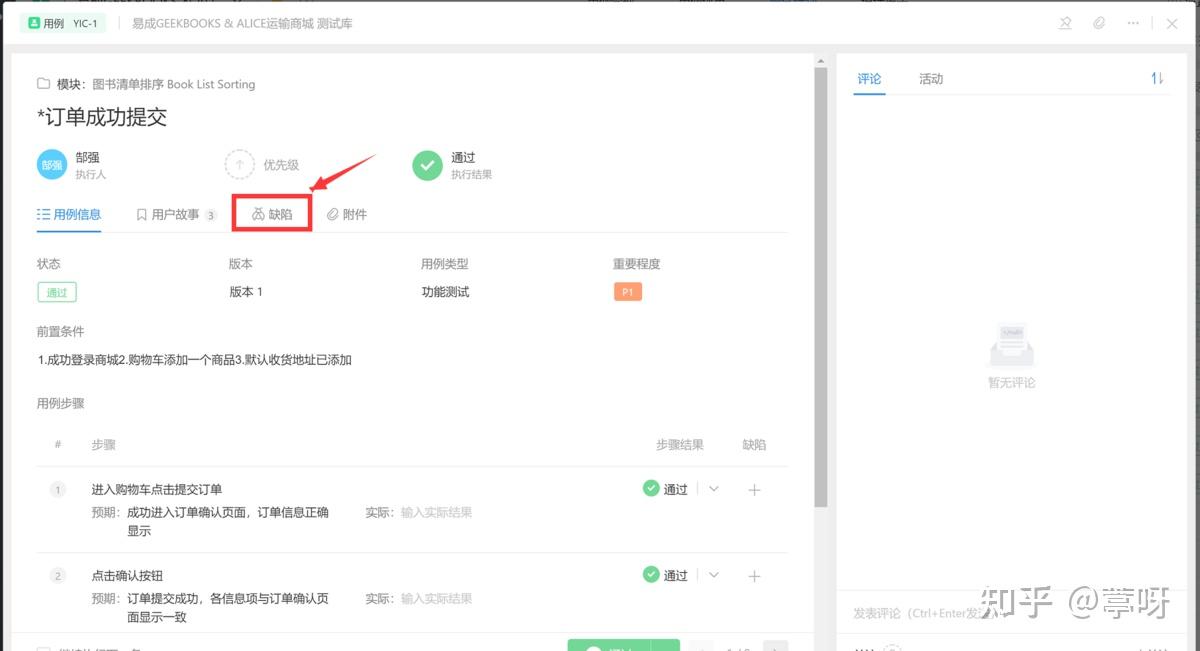Click the sort icon in the comments panel
Image resolution: width=1200 pixels, height=651 pixels.
click(1156, 78)
